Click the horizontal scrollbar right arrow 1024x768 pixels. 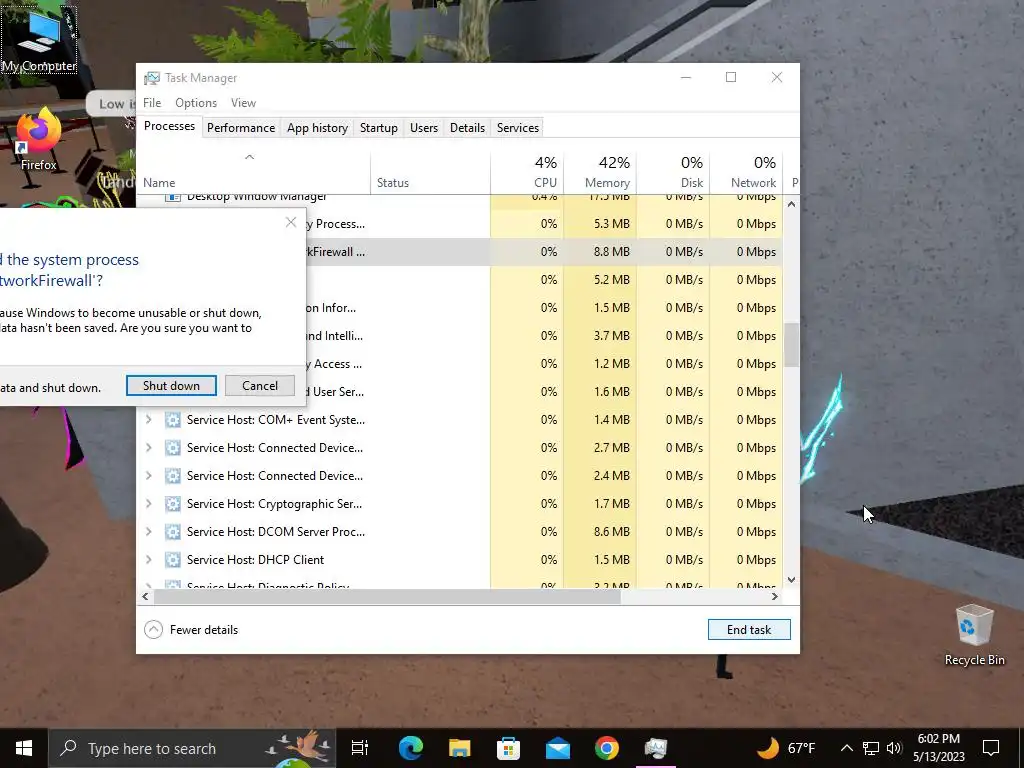[x=775, y=596]
